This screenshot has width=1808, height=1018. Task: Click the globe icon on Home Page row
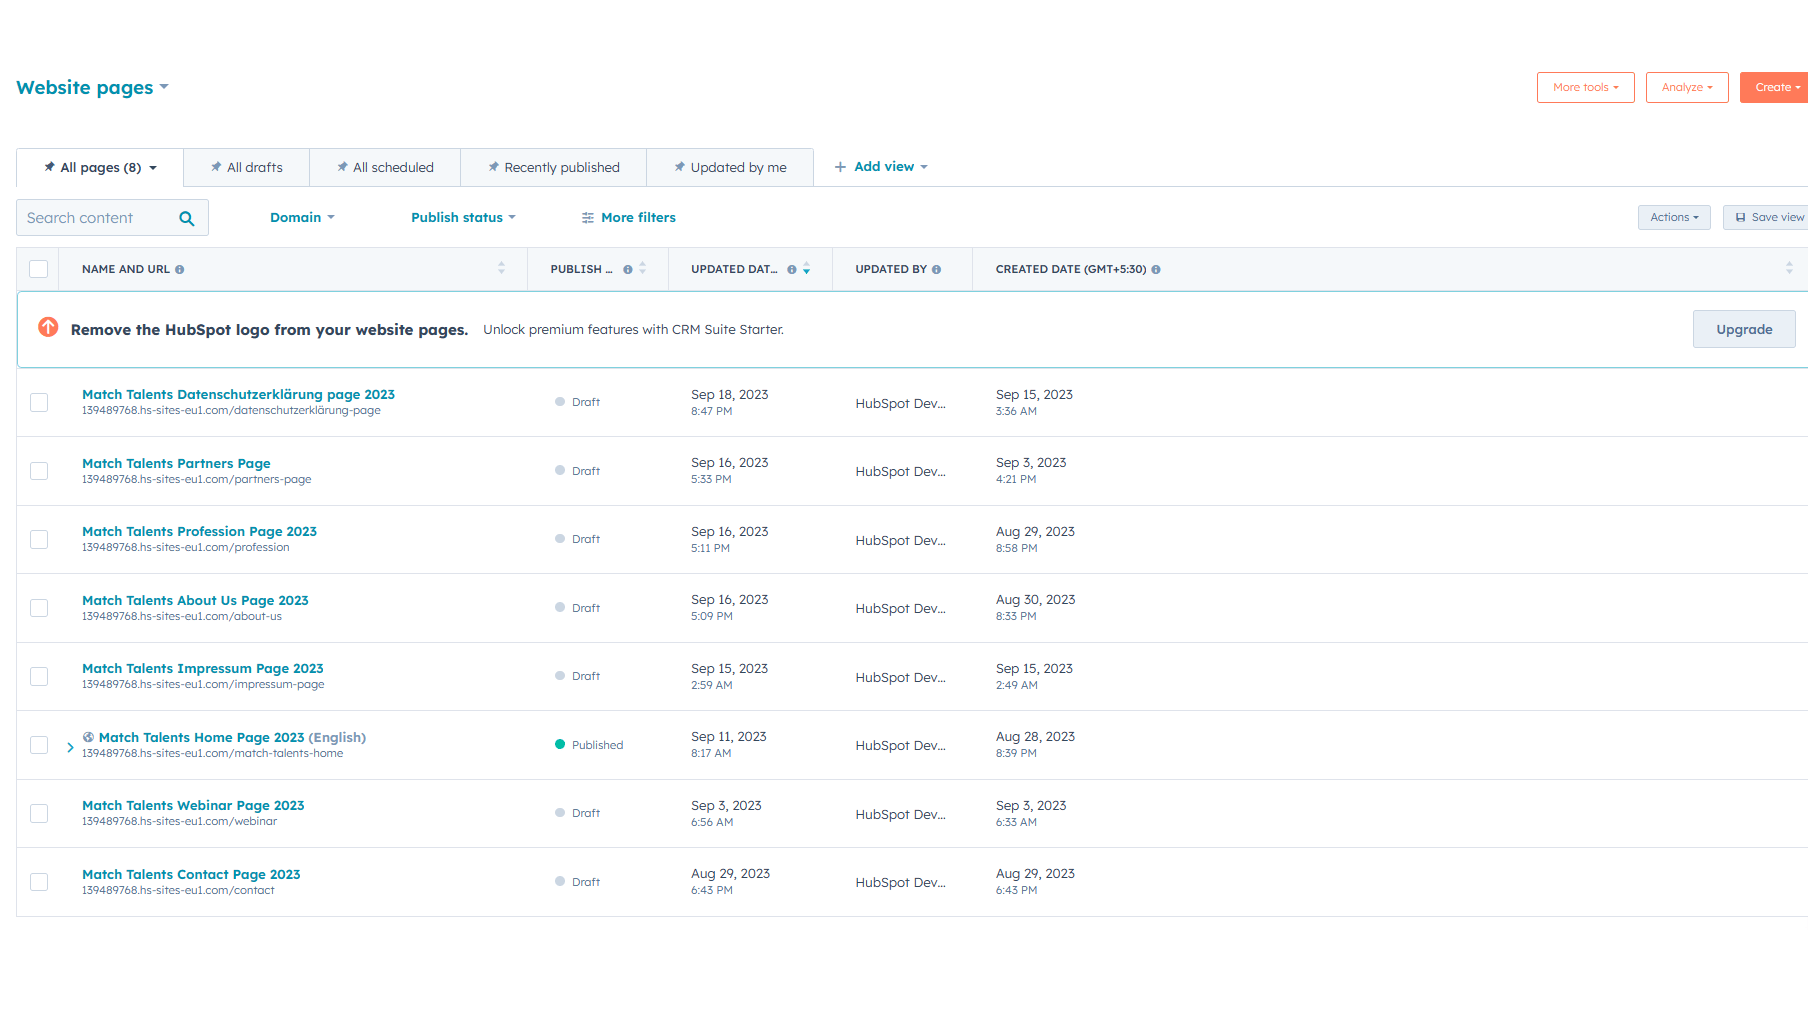coord(88,737)
